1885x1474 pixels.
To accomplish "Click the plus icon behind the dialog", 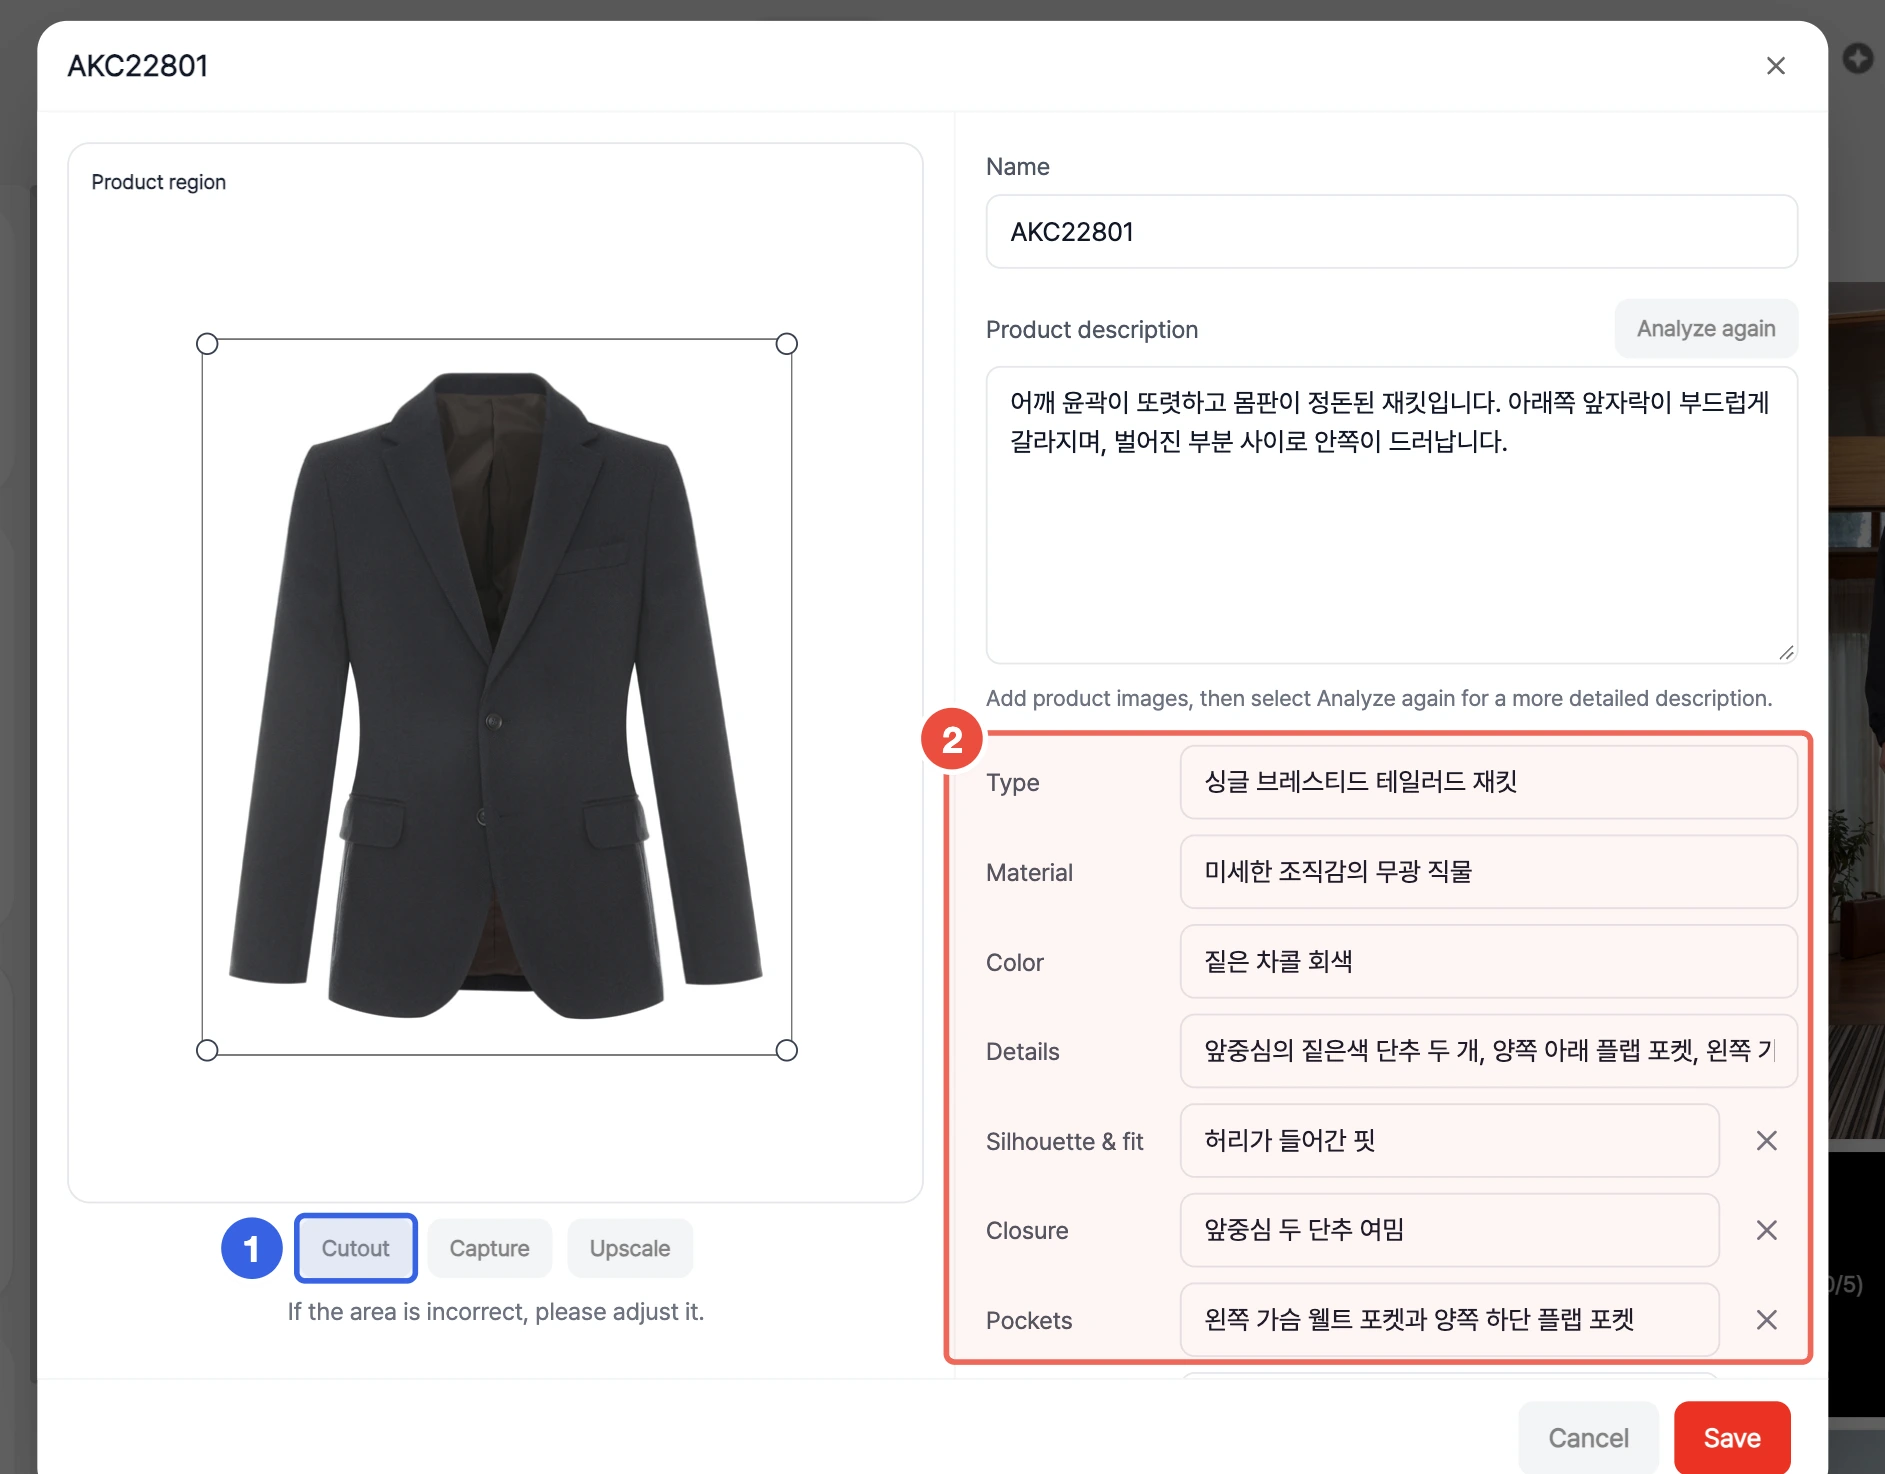I will point(1858,59).
